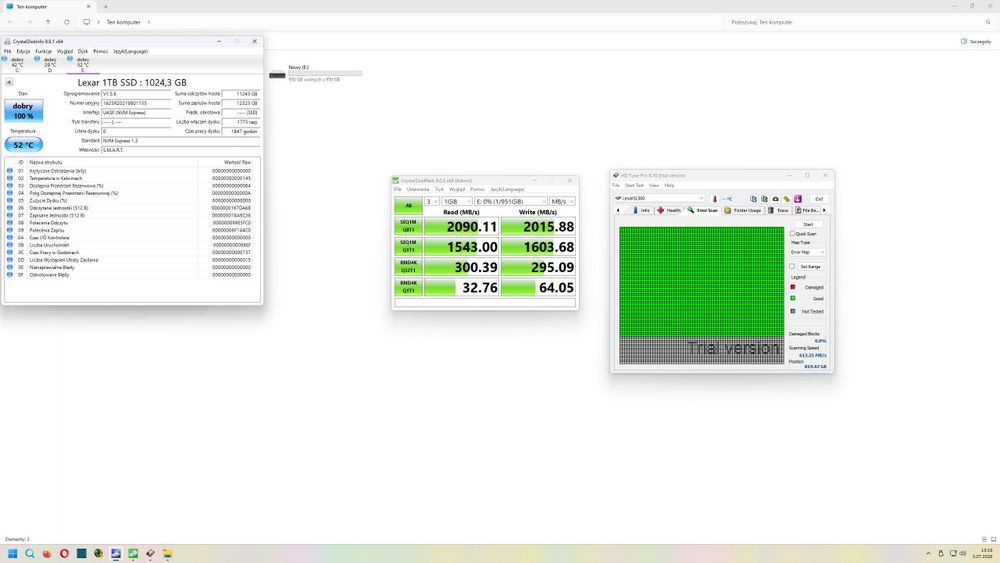Open File menu in HD Tune Pro

coord(616,185)
